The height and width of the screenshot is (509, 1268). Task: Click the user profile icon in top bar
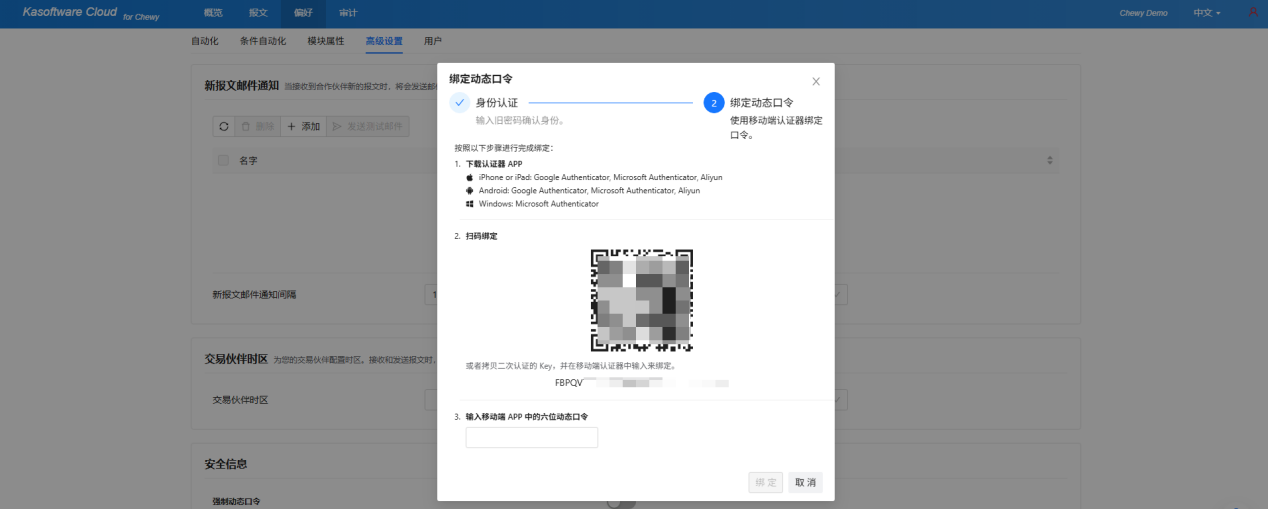(1253, 13)
